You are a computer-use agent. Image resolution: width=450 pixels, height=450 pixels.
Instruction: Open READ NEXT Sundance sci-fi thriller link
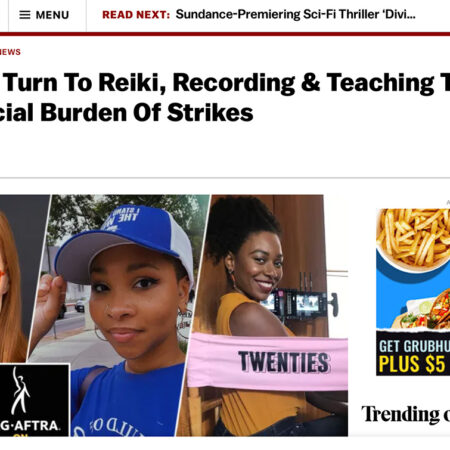295,14
